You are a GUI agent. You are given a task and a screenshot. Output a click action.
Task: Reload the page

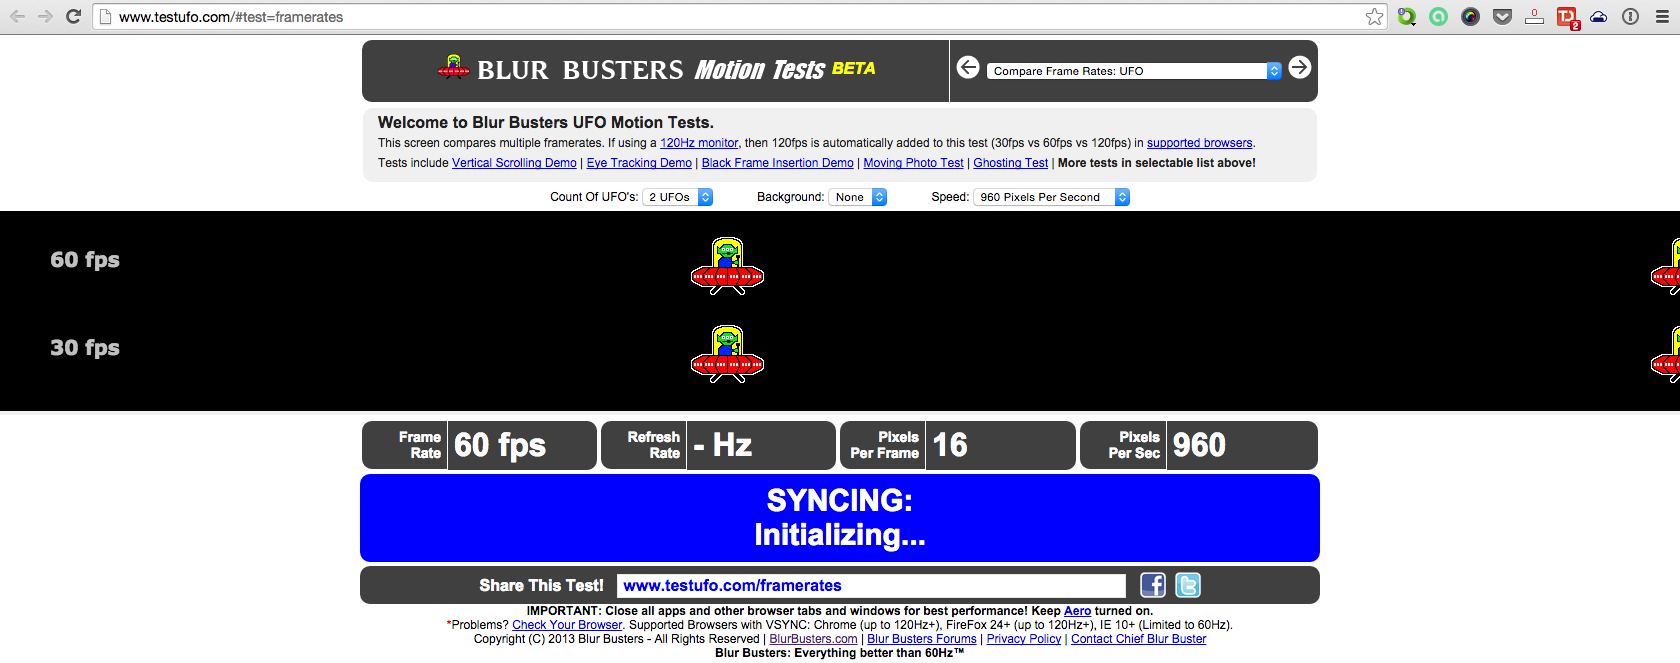(x=73, y=17)
